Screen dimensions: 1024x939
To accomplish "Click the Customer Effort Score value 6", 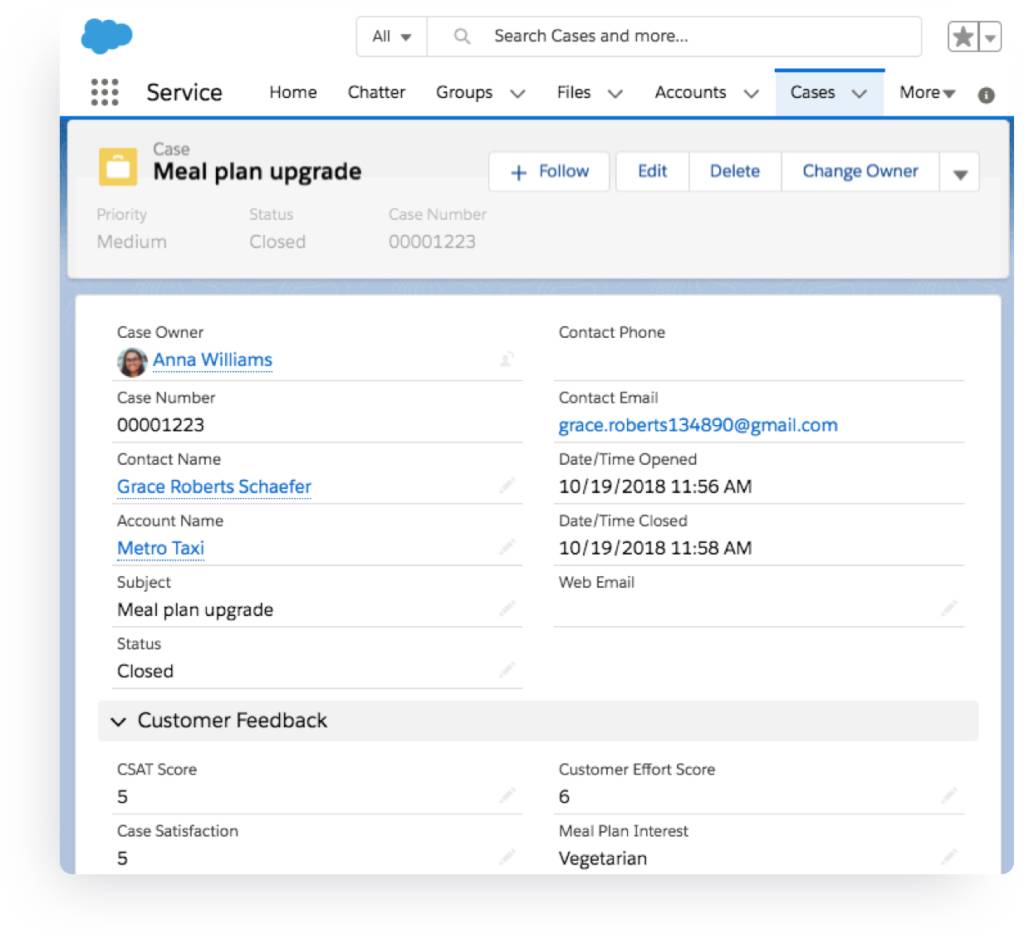I will pos(564,797).
